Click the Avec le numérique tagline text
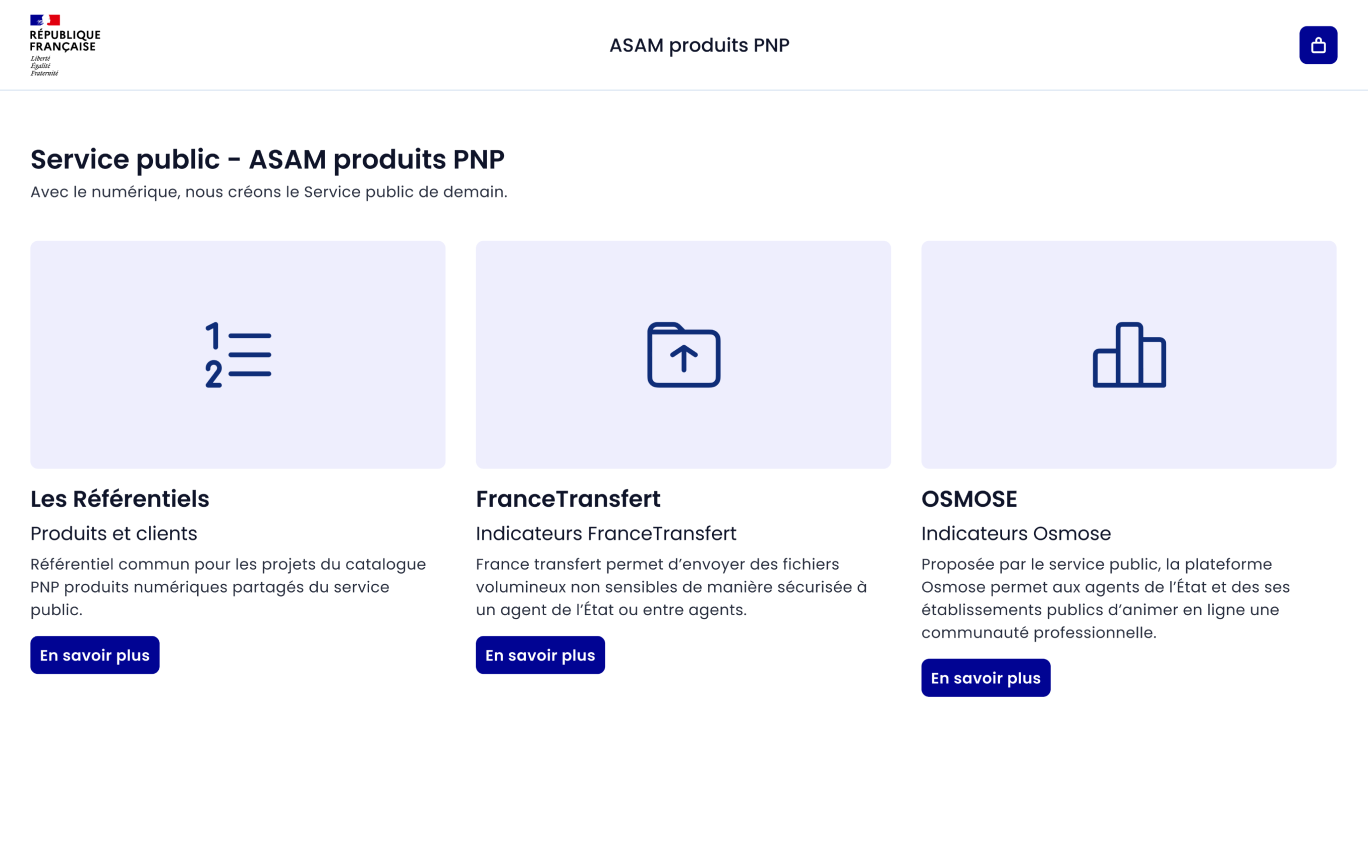Viewport: 1368px width, 854px height. 269,192
